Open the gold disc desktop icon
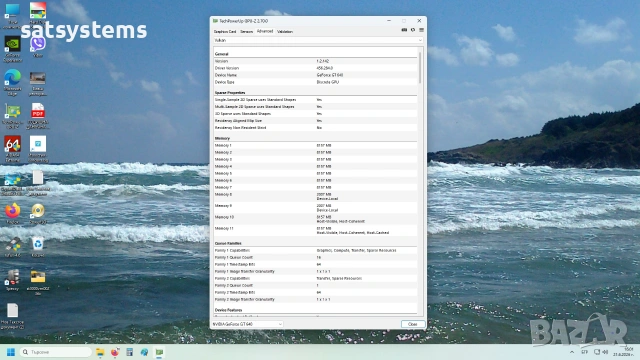This screenshot has height=360, width=640. (x=38, y=213)
